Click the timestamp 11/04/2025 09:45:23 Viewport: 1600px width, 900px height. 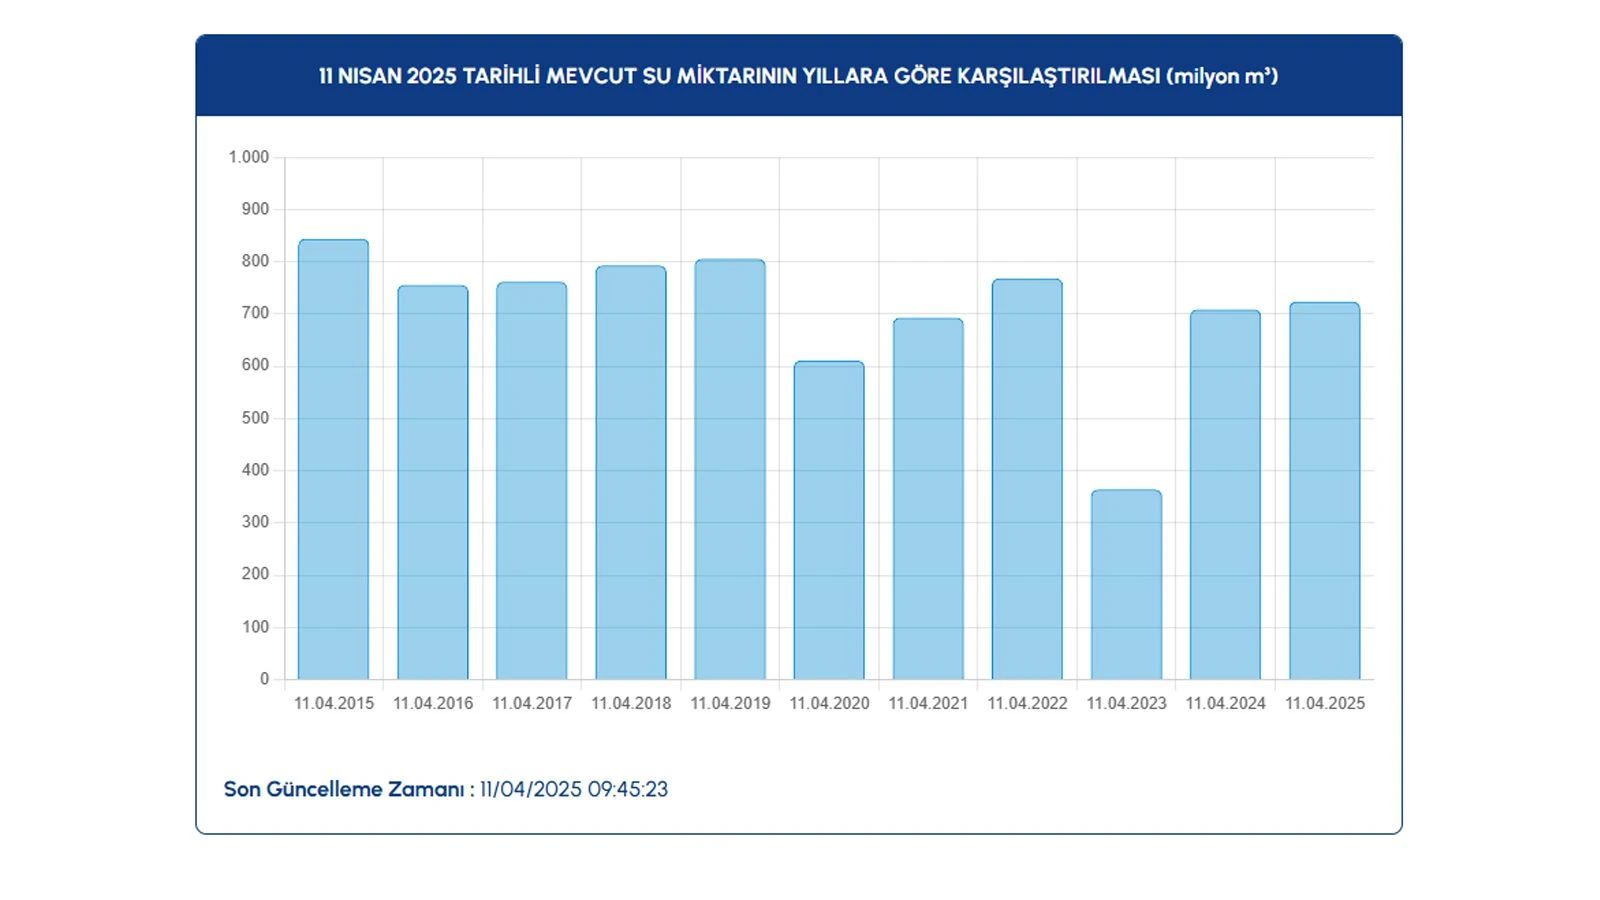point(574,789)
